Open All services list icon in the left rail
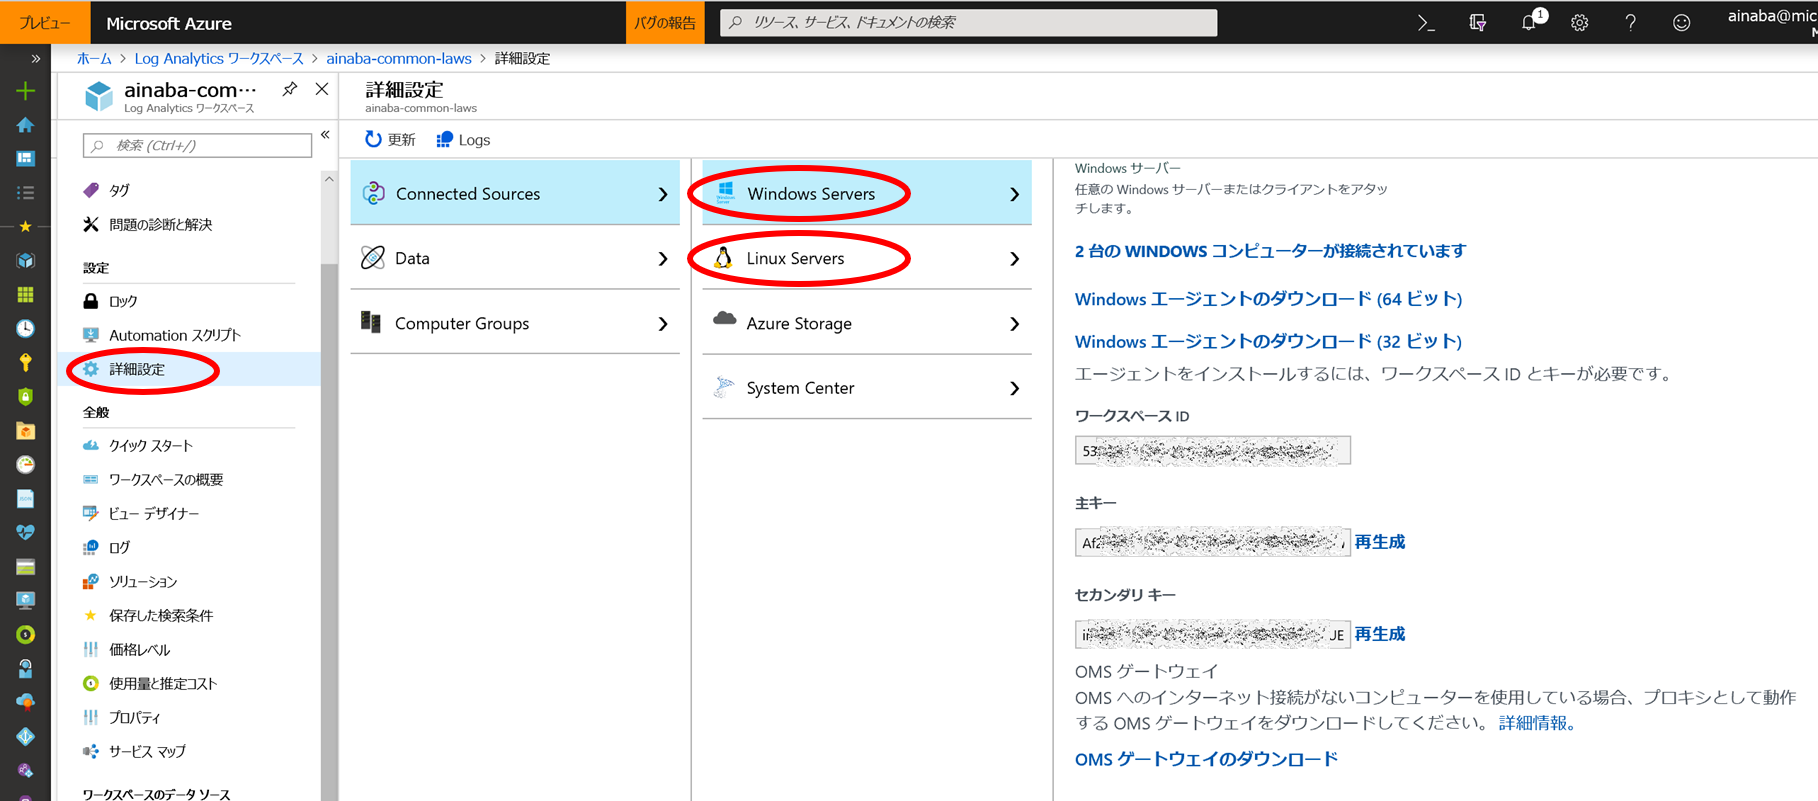 26,193
